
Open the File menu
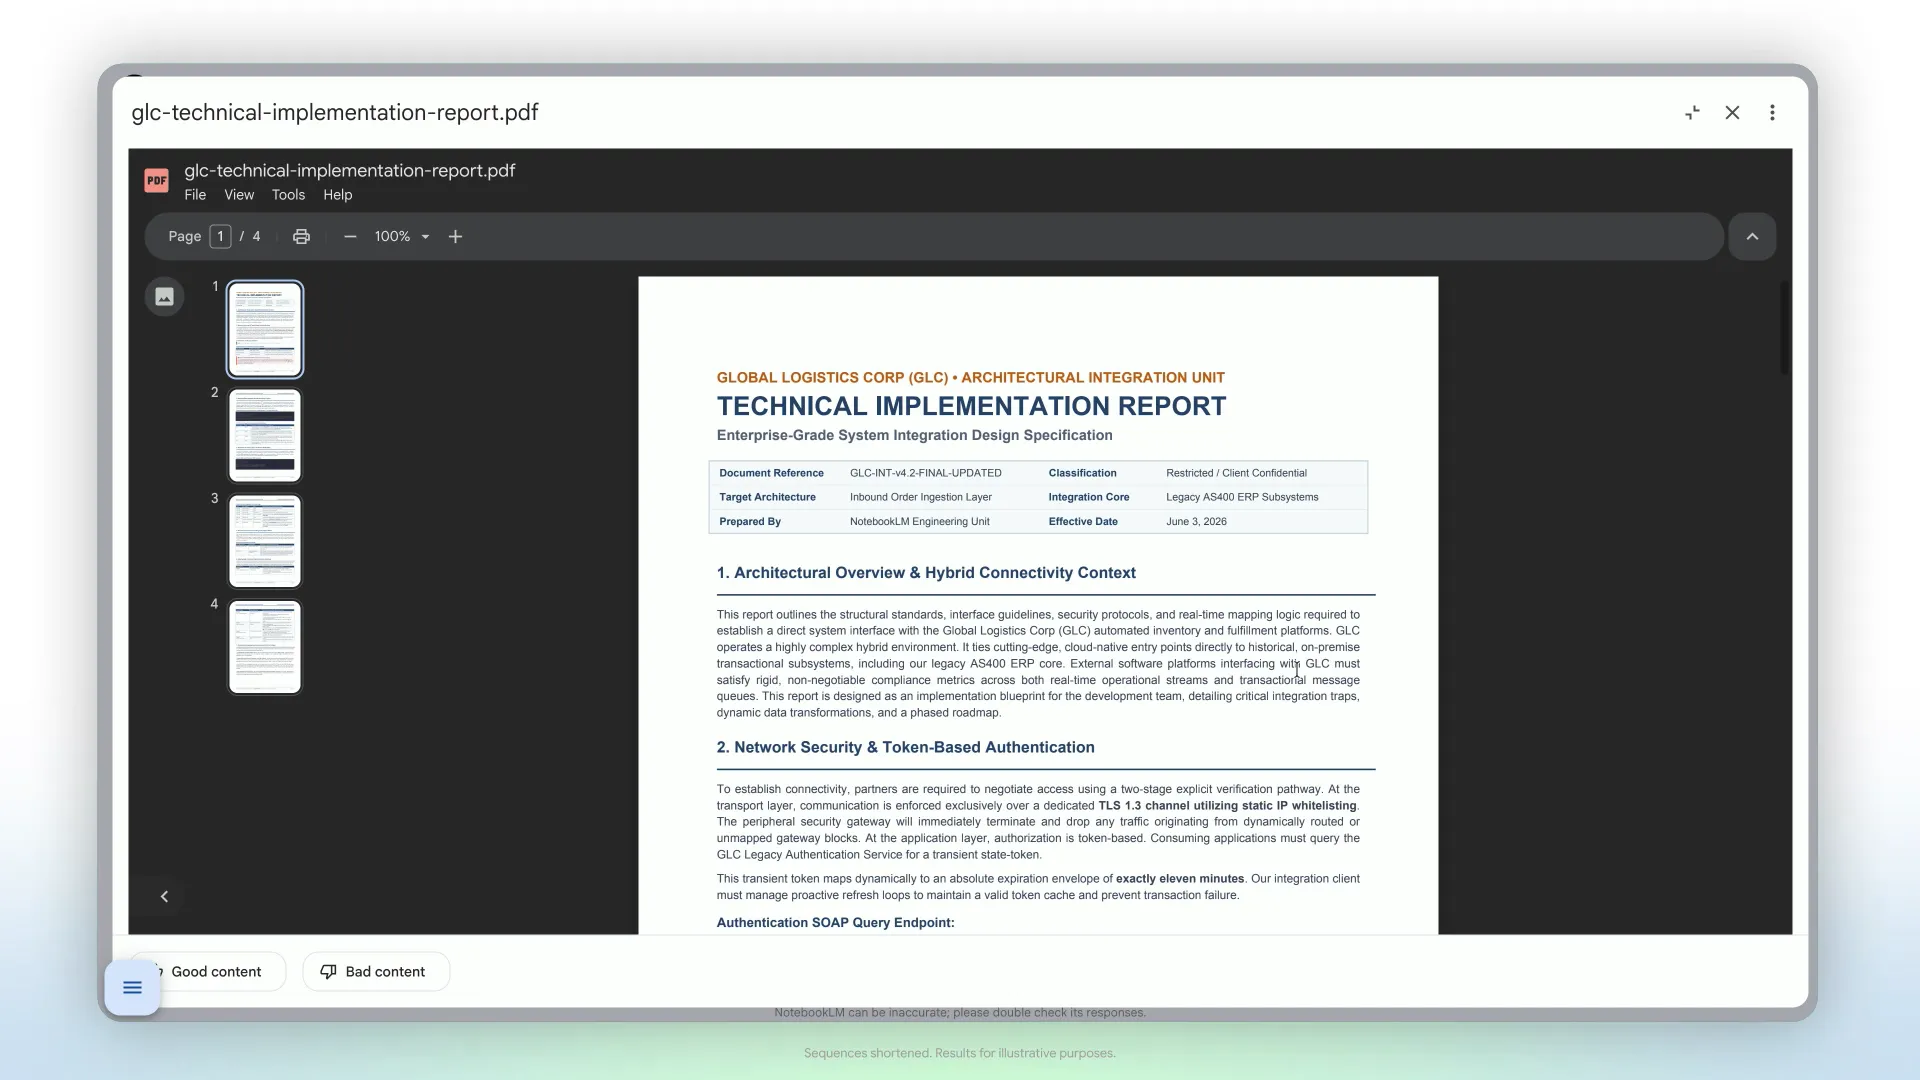pyautogui.click(x=195, y=195)
